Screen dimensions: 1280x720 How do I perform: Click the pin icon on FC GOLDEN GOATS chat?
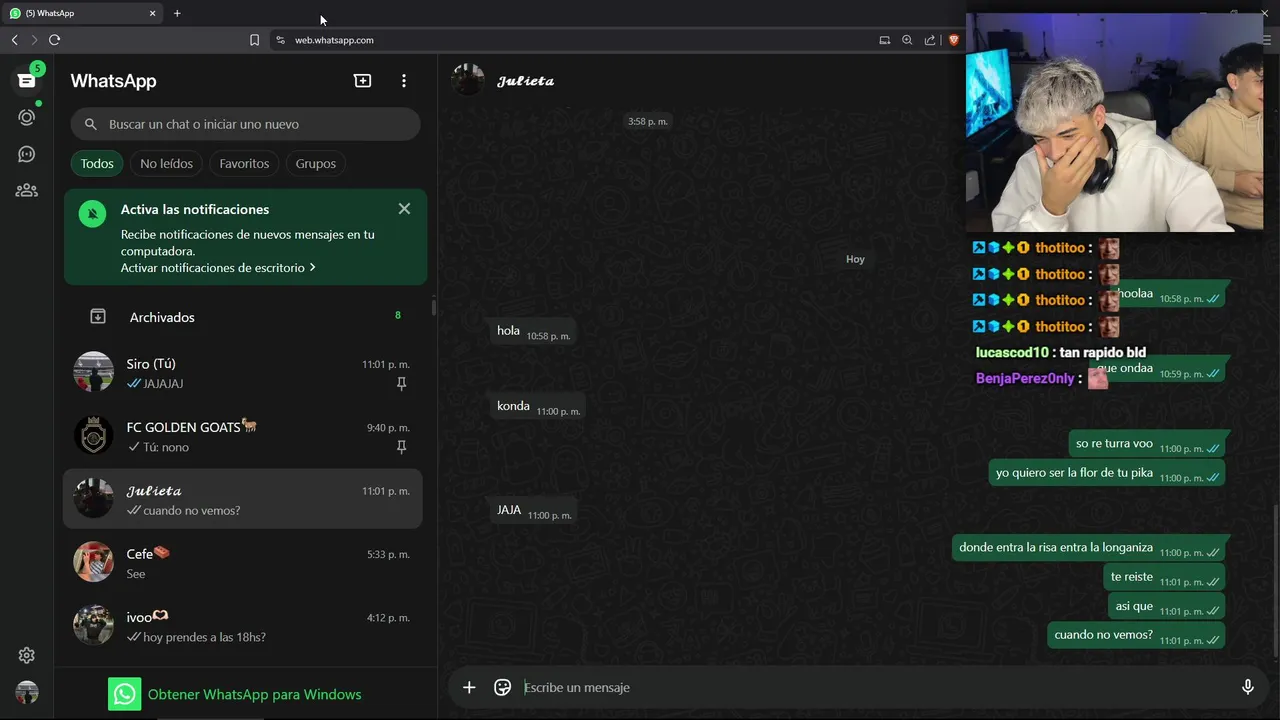(x=401, y=447)
